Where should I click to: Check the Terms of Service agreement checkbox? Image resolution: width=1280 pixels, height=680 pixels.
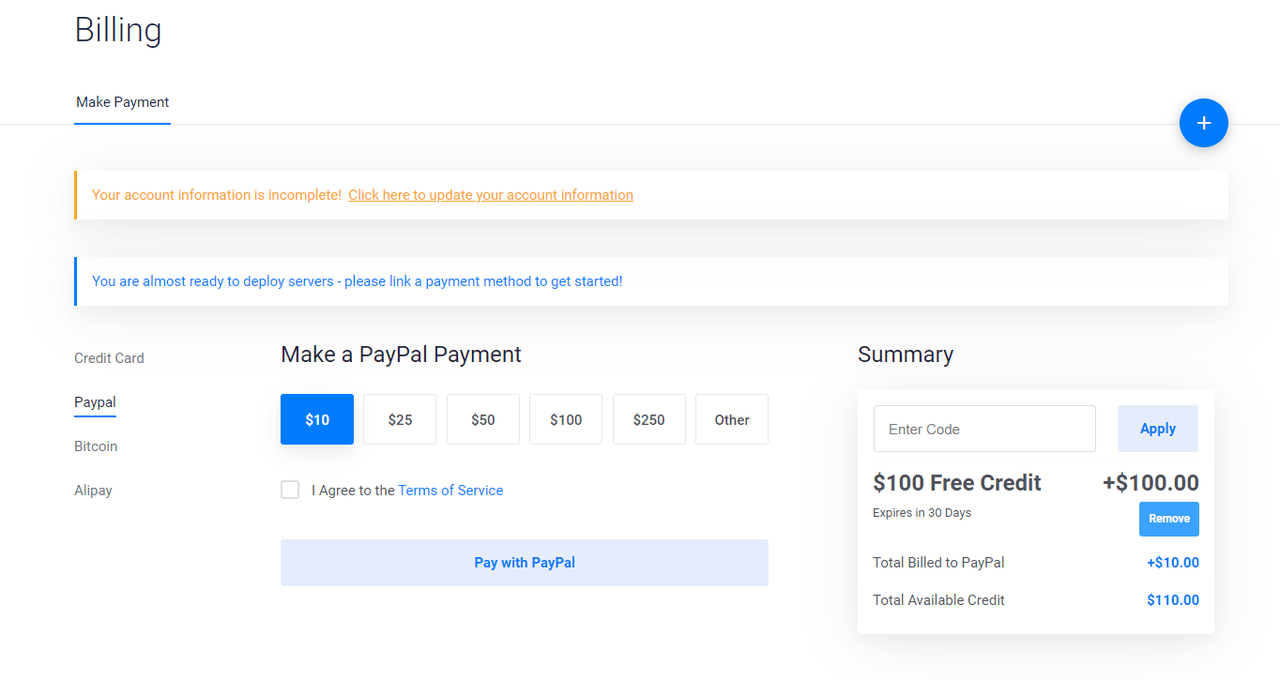coord(290,490)
